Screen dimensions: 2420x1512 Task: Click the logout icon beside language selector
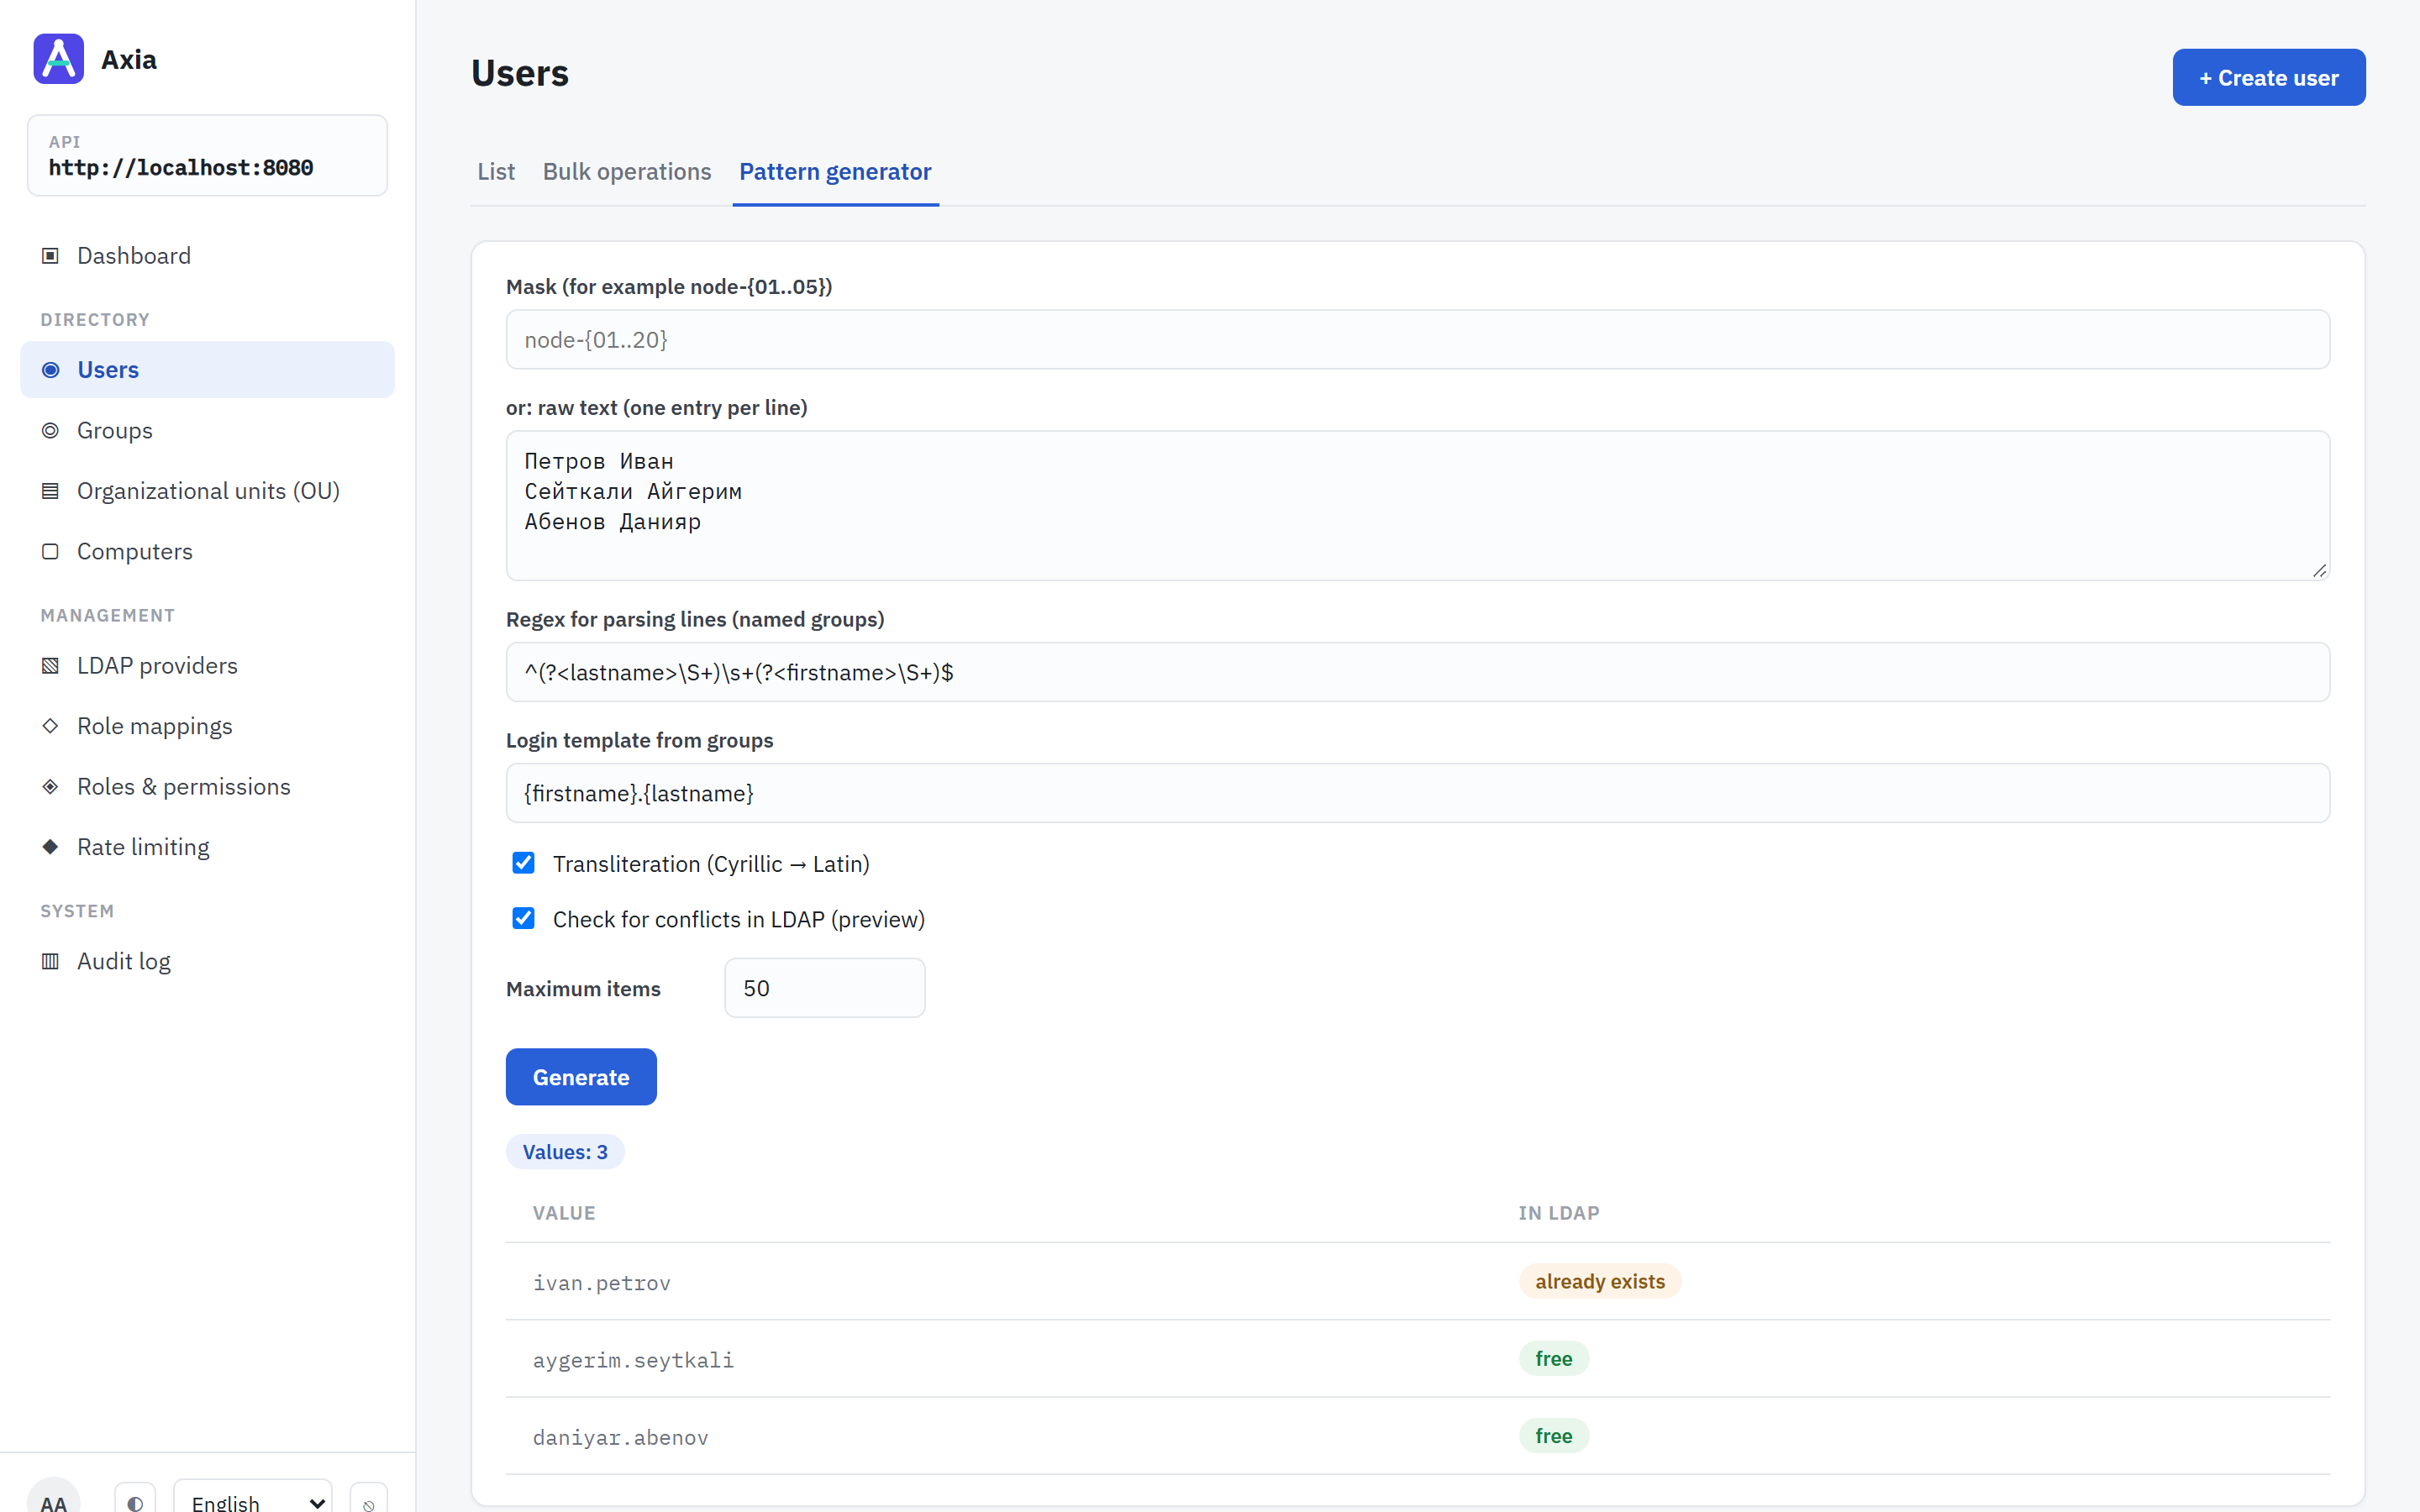pyautogui.click(x=369, y=1502)
